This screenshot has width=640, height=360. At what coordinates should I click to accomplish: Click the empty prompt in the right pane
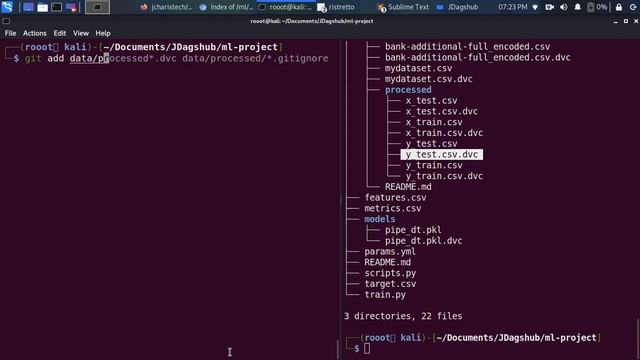point(367,348)
